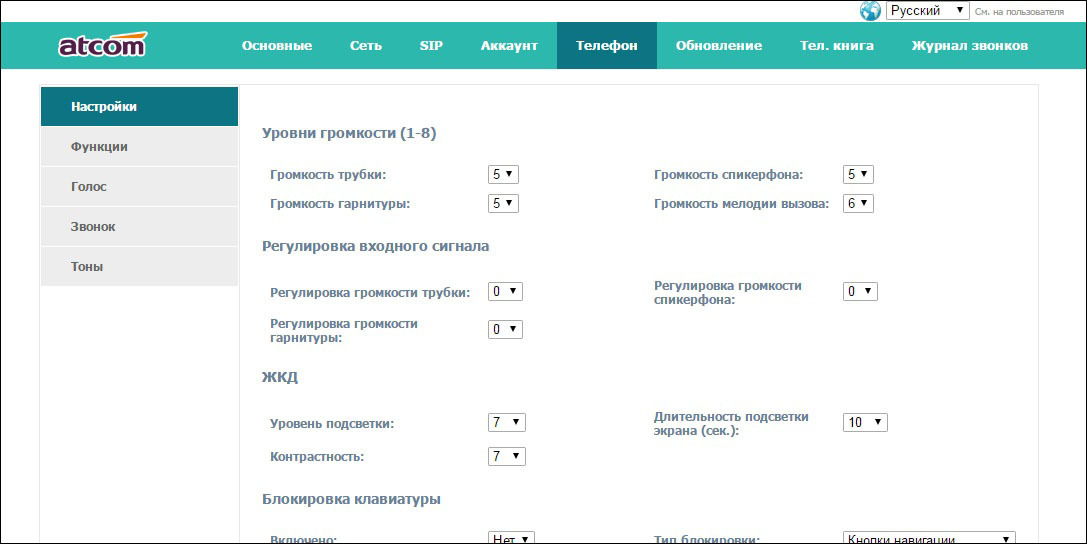Select Настройки in the sidebar

tap(139, 107)
